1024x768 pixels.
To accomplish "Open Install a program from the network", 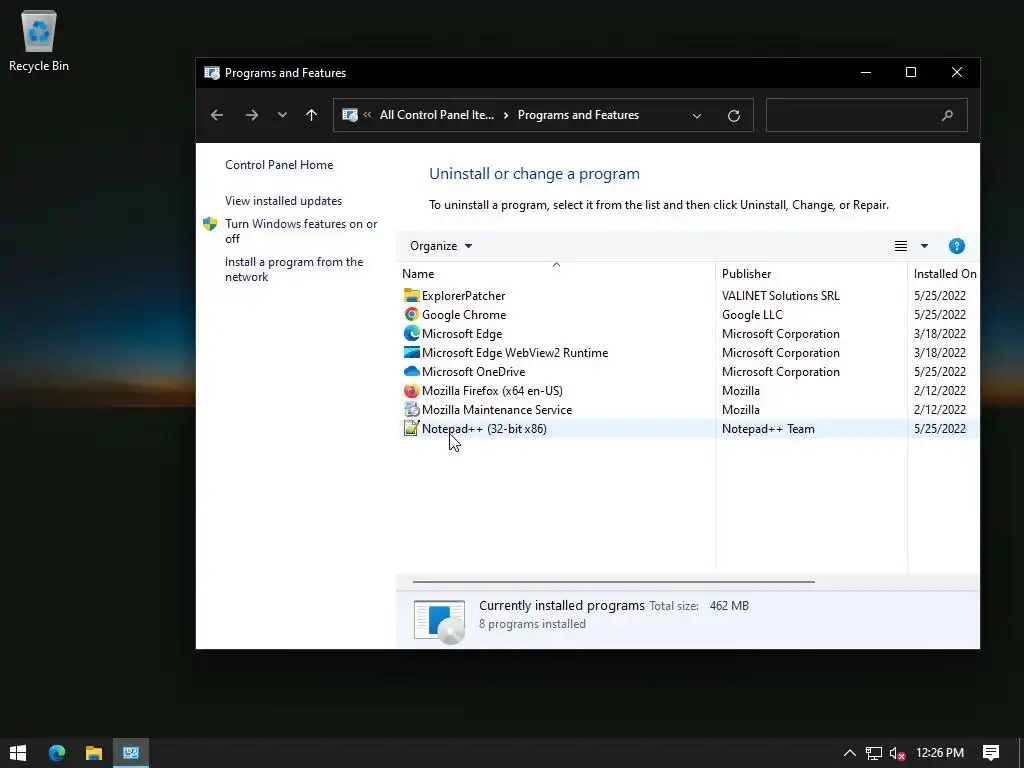I will 294,269.
